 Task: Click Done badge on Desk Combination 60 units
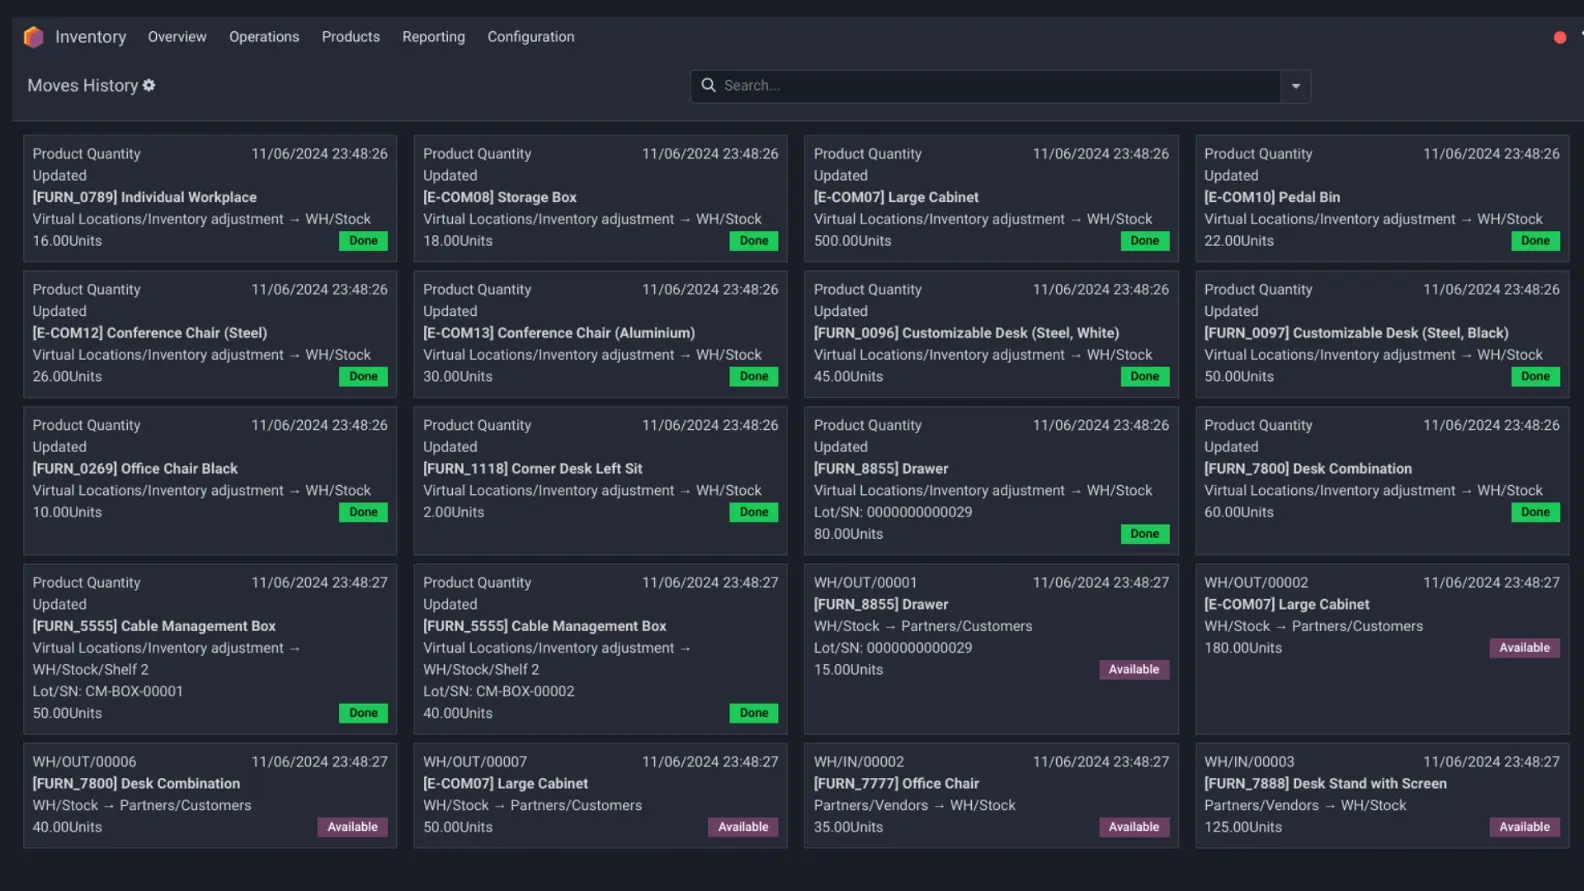(1535, 512)
